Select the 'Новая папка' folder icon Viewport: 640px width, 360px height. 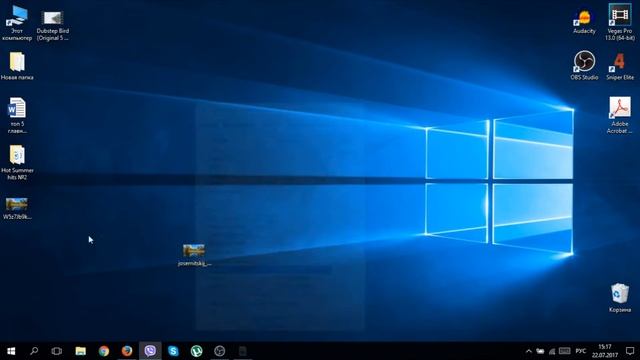point(17,66)
